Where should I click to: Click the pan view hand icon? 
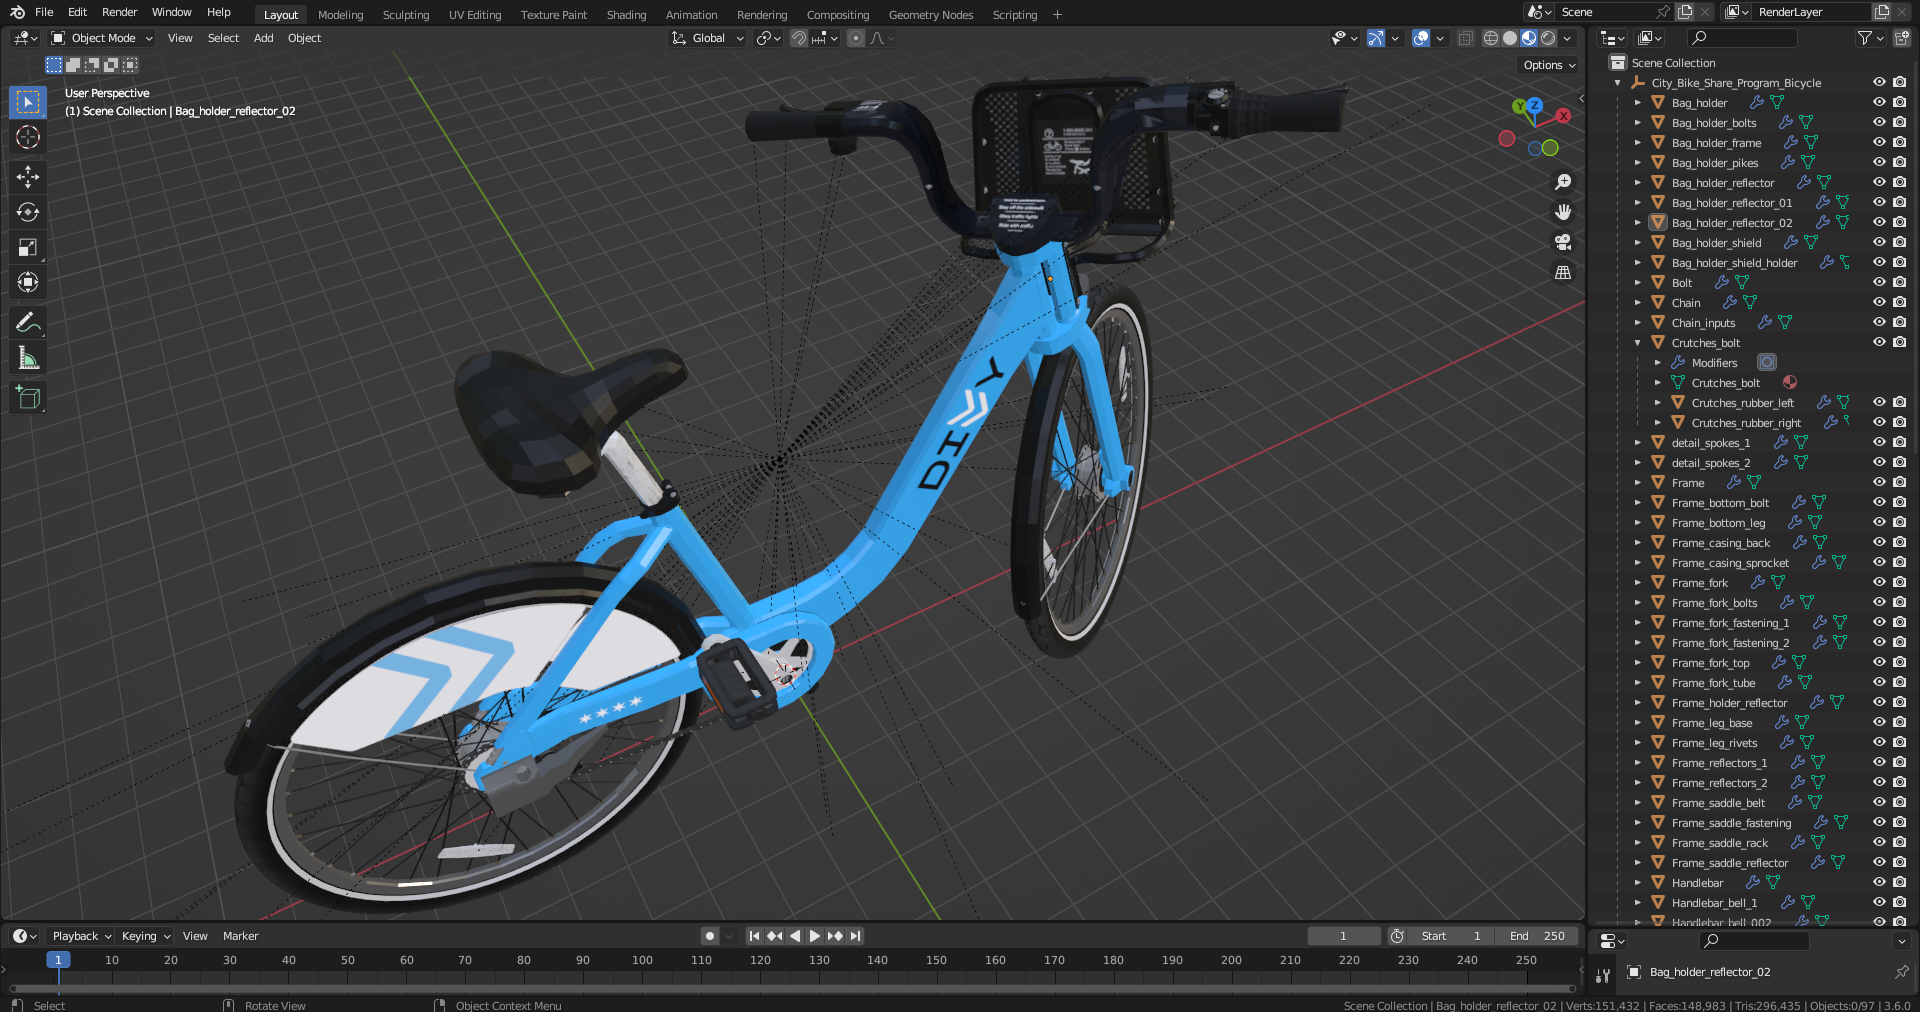(x=1563, y=212)
